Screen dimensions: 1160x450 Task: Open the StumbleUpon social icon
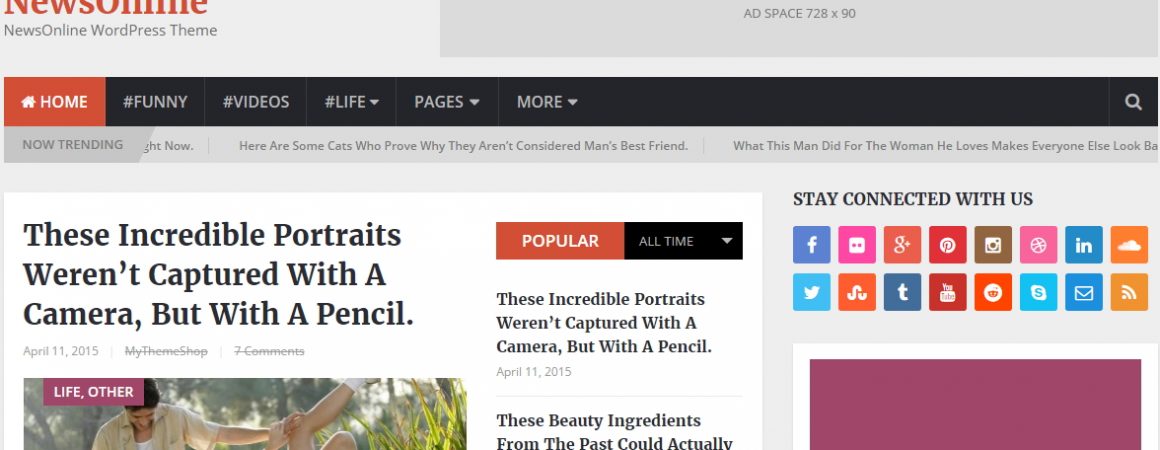point(857,292)
